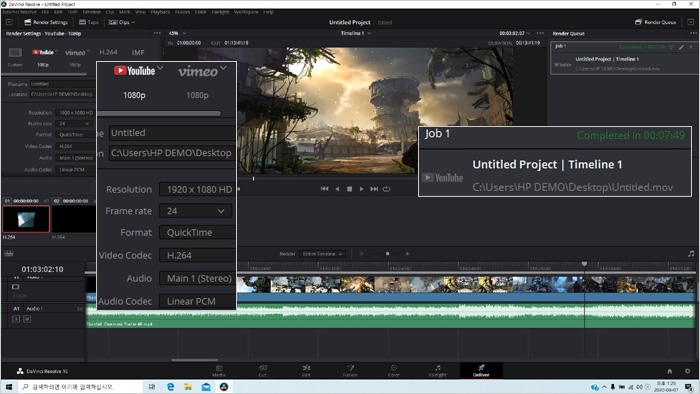Open the Edit menu
This screenshot has width=700, height=394.
pos(58,12)
